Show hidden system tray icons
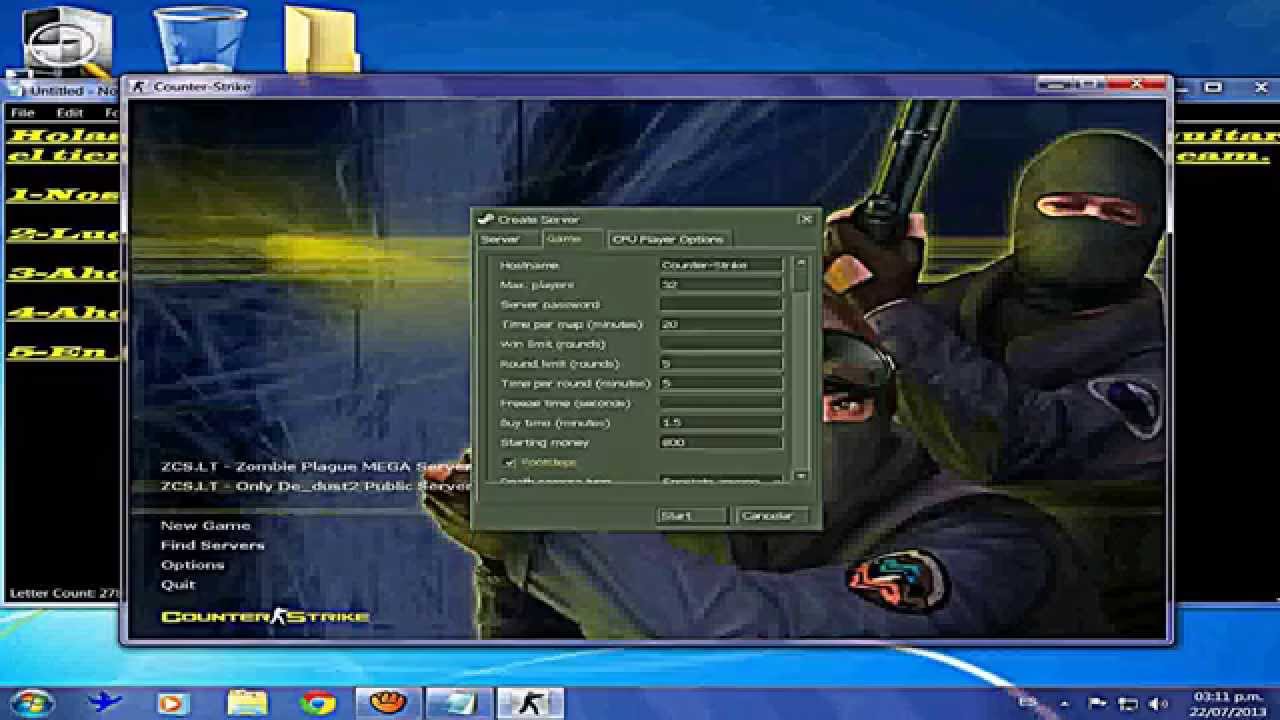Viewport: 1280px width, 720px height. tap(1064, 704)
